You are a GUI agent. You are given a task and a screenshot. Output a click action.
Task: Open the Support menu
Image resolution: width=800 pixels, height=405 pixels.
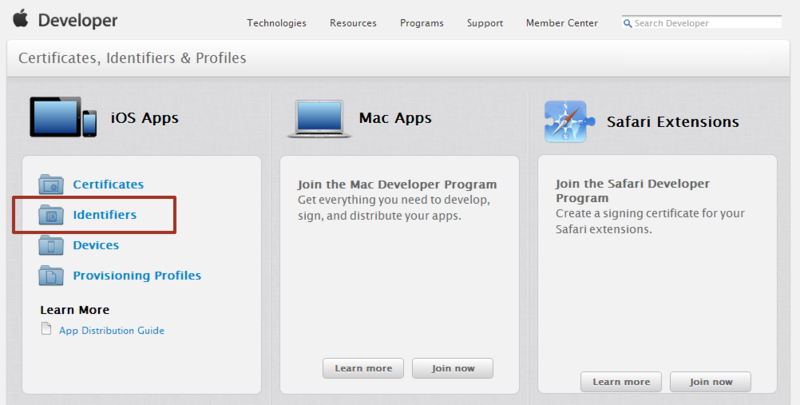click(485, 23)
